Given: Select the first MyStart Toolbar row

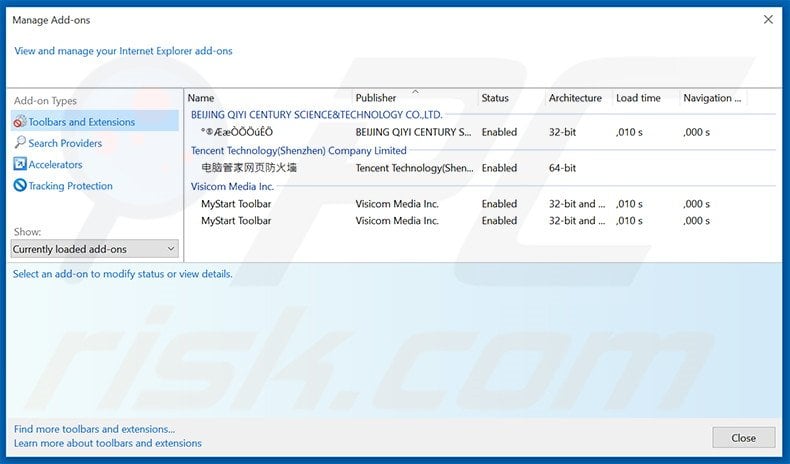Looking at the screenshot, I should tap(481, 204).
